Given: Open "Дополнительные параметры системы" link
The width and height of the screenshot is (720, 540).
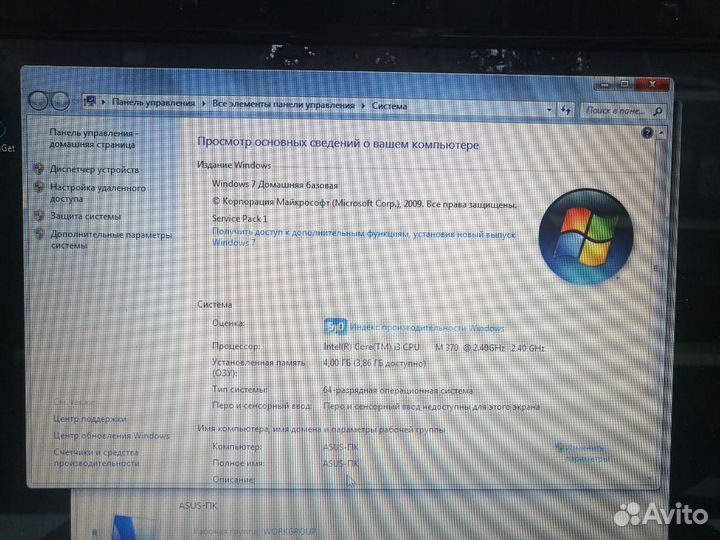Looking at the screenshot, I should 111,240.
